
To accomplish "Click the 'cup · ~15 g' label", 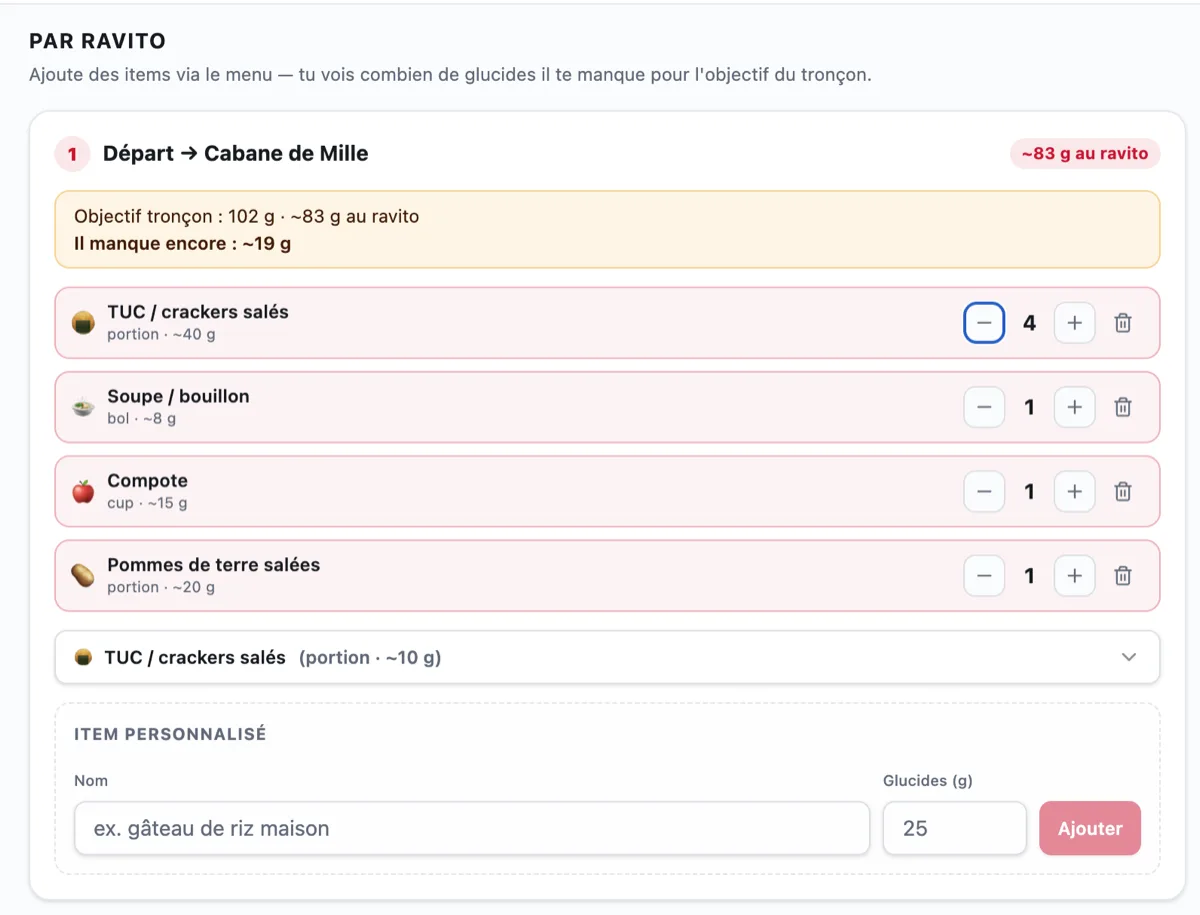I will click(147, 503).
